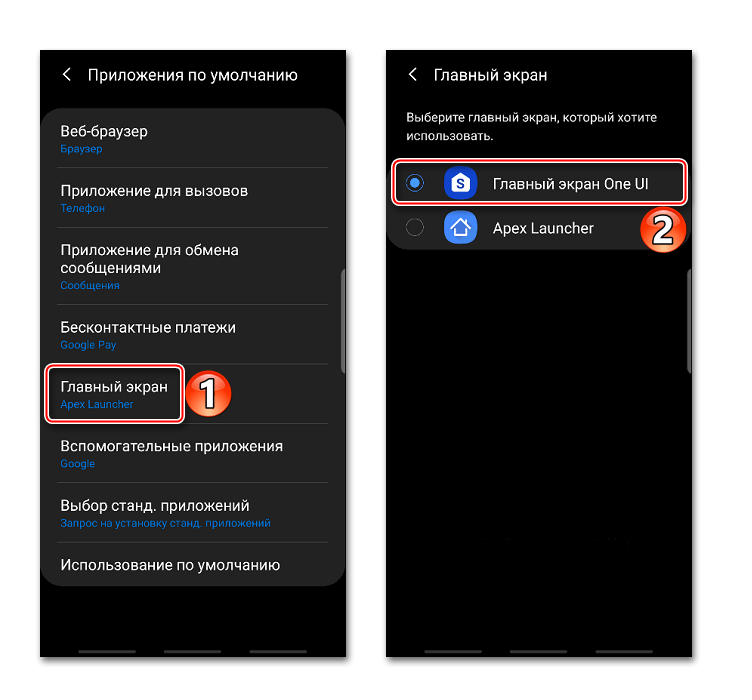Open Выбор станд. приложений option
752x700 pixels.
tap(193, 513)
